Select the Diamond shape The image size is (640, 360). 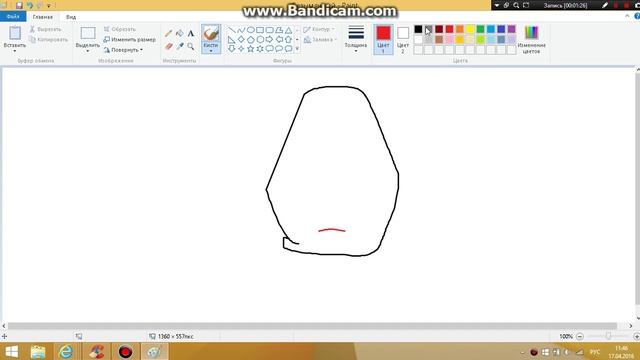pyautogui.click(x=241, y=40)
